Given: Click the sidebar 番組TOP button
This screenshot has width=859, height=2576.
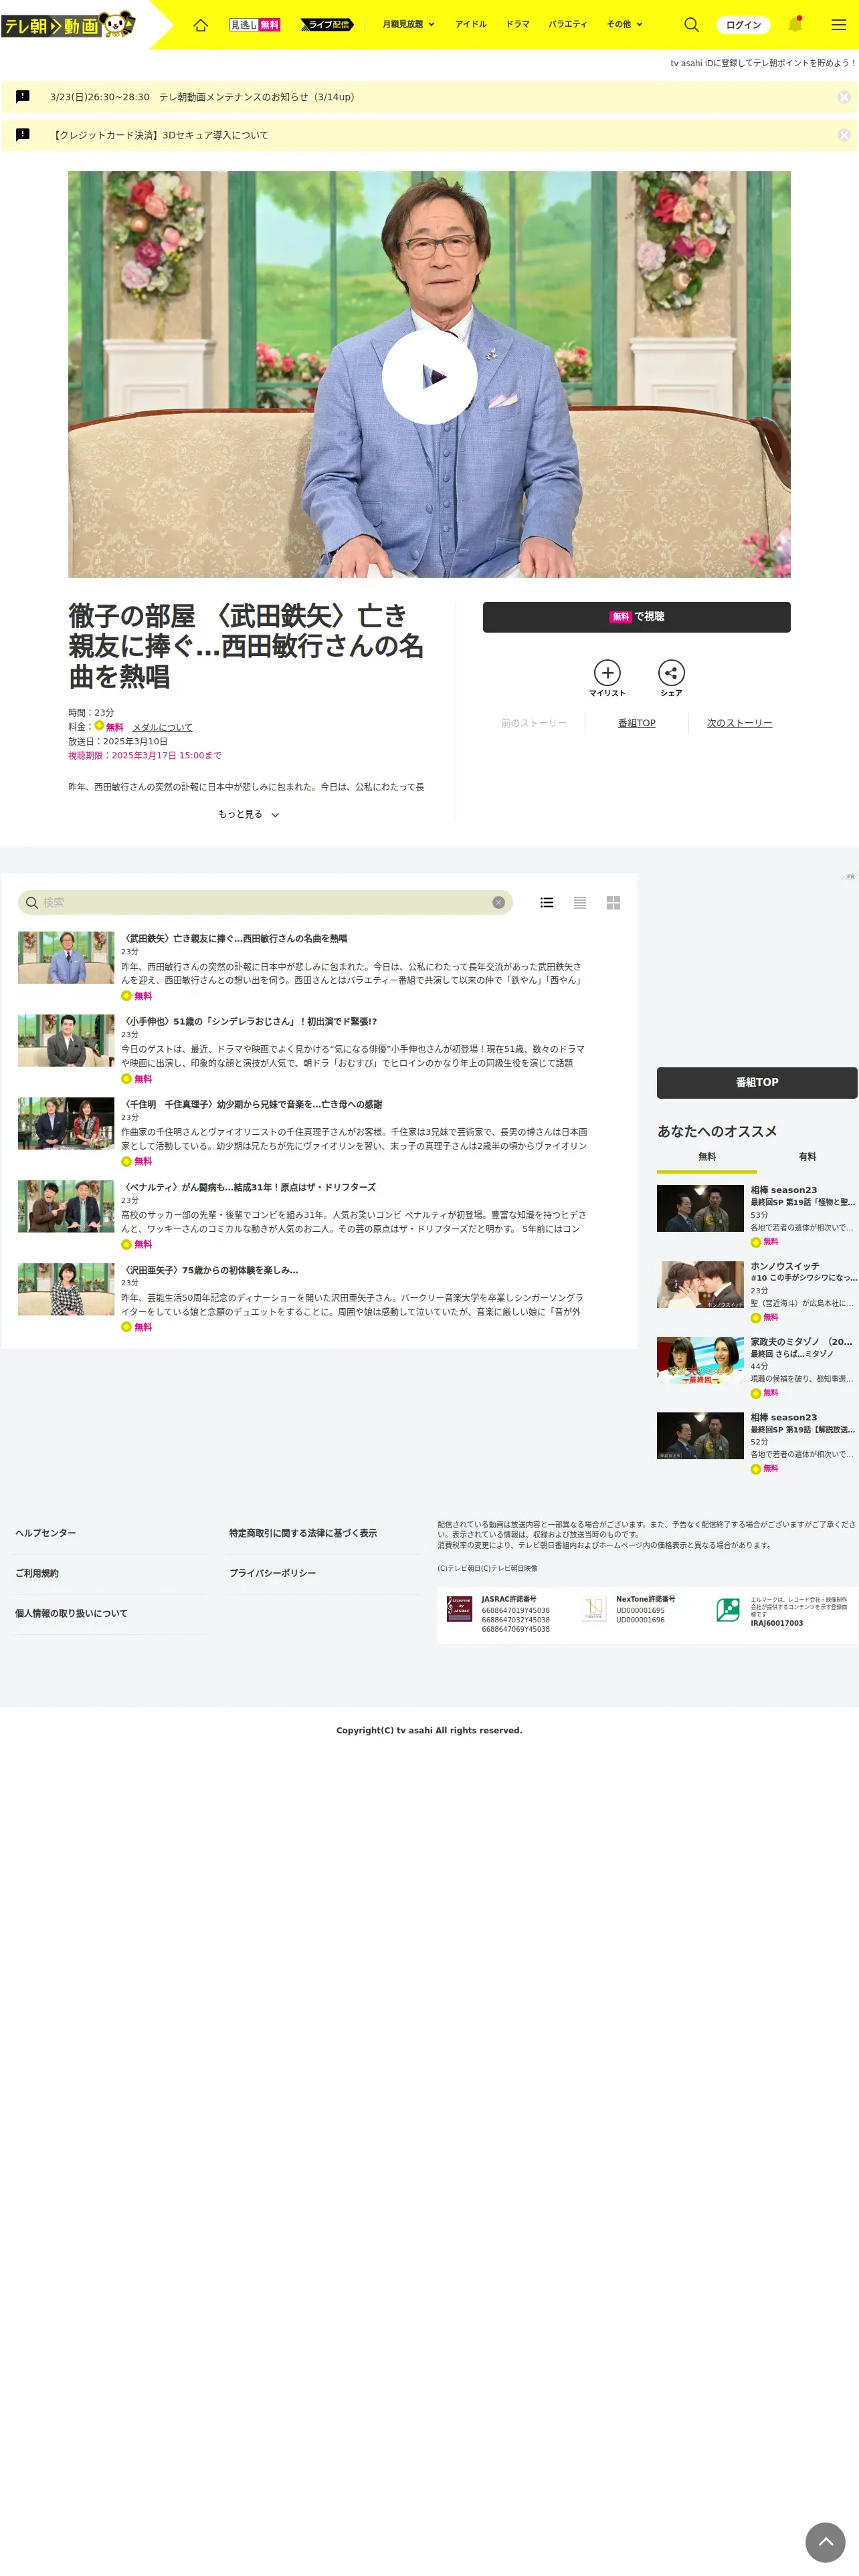Looking at the screenshot, I should click(x=756, y=1082).
